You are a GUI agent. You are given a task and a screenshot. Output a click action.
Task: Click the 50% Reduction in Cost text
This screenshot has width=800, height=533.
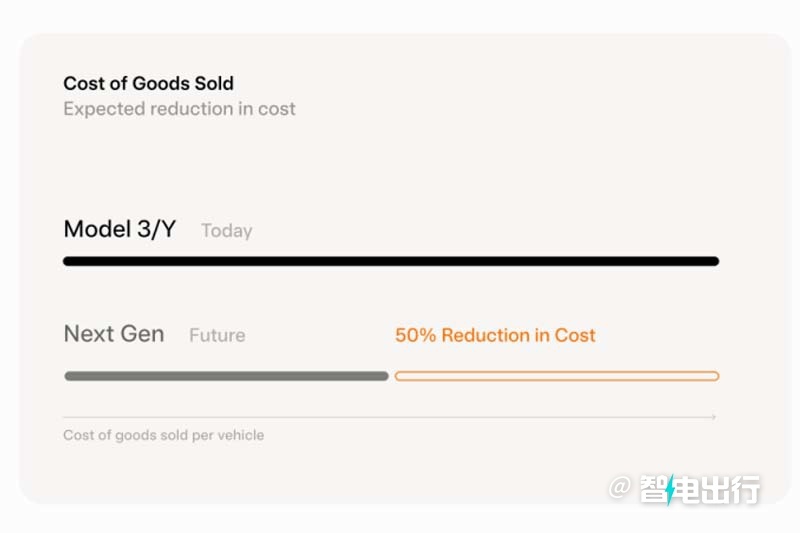click(495, 335)
